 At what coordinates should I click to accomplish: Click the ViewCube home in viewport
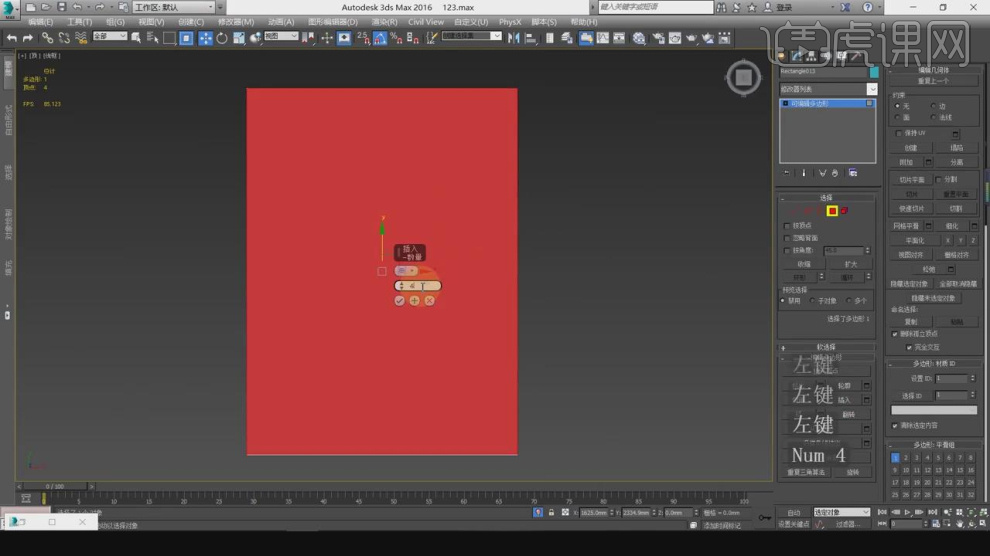[743, 78]
